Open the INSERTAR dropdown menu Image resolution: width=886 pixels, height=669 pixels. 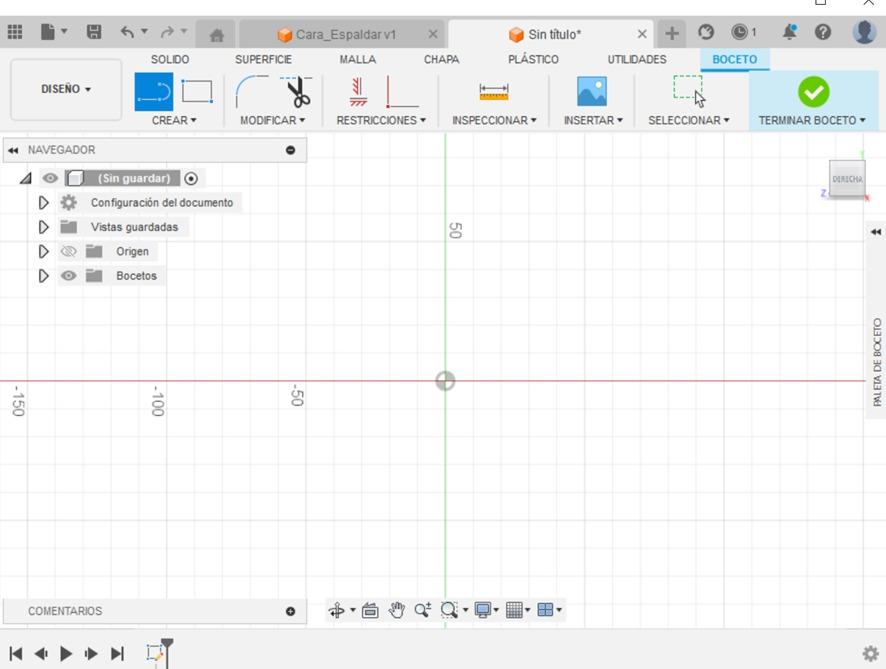coord(593,120)
